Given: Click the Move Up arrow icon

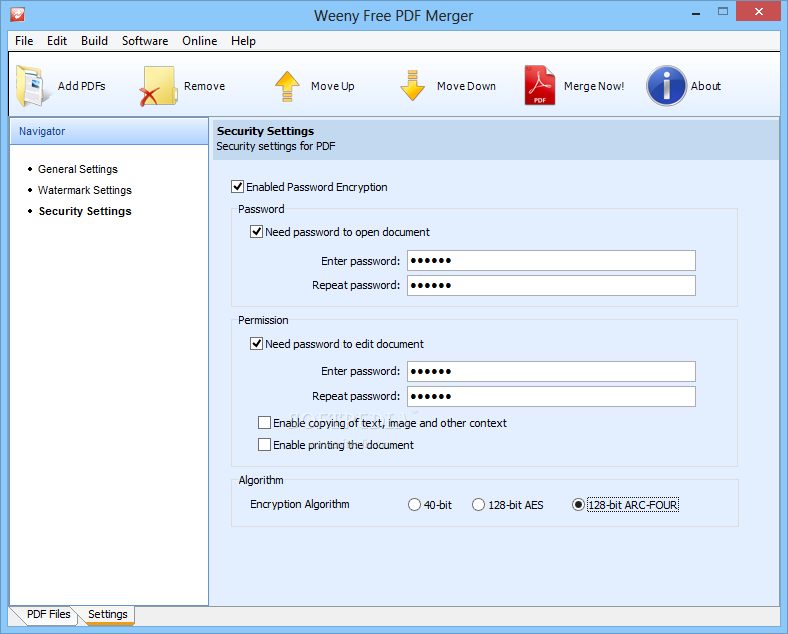Looking at the screenshot, I should [x=287, y=86].
